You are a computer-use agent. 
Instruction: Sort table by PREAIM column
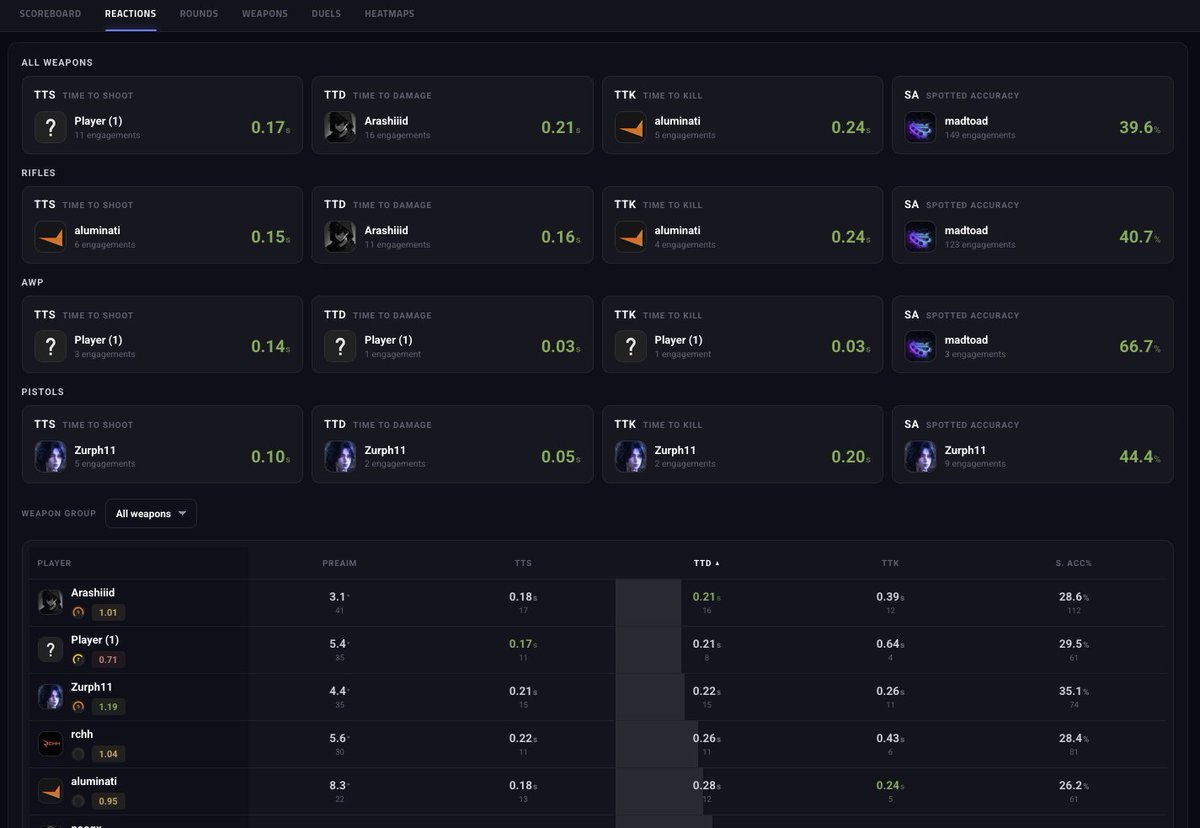339,563
